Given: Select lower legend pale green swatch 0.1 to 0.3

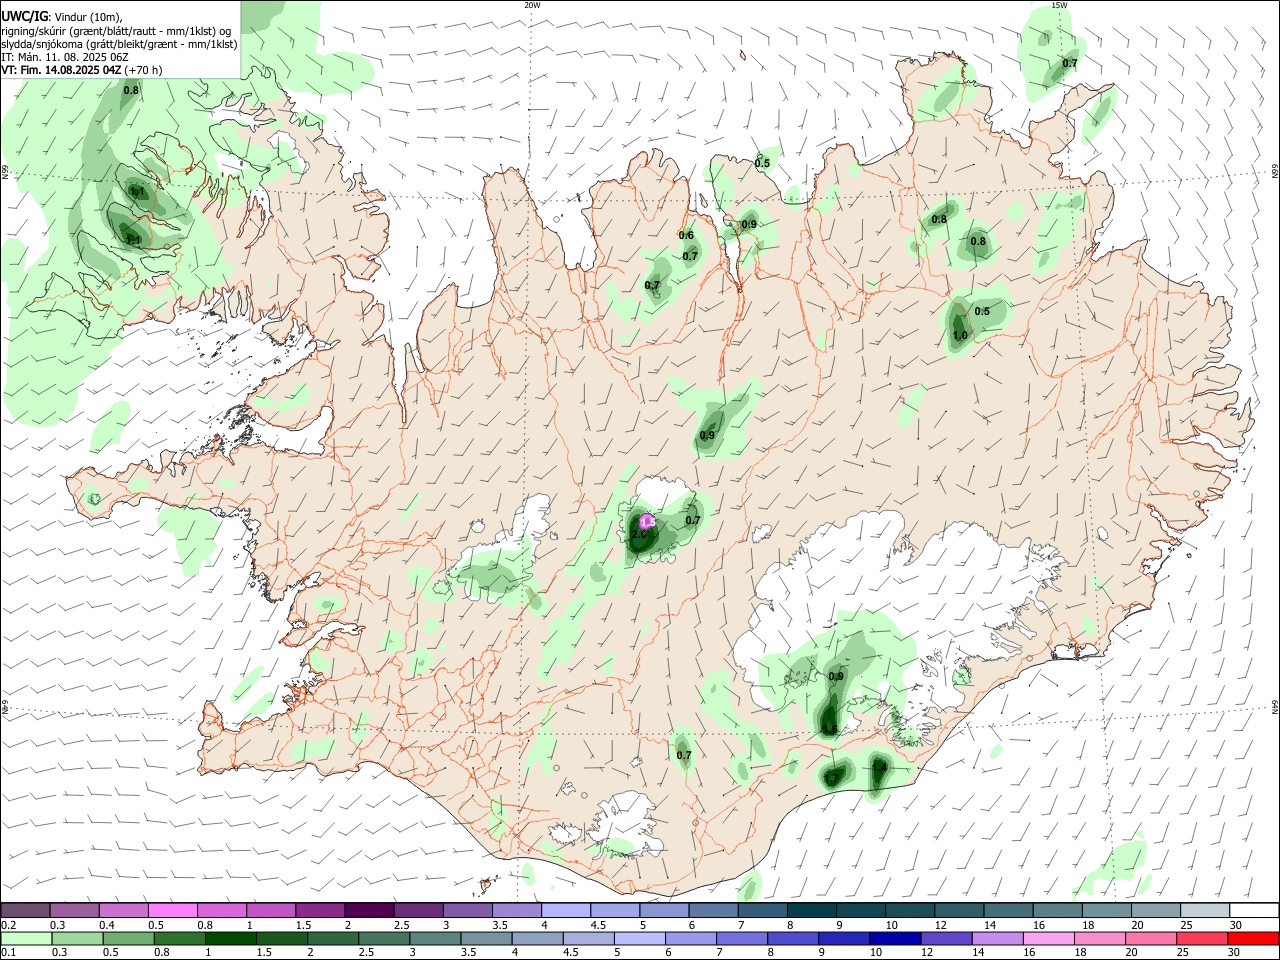Looking at the screenshot, I should coord(25,938).
